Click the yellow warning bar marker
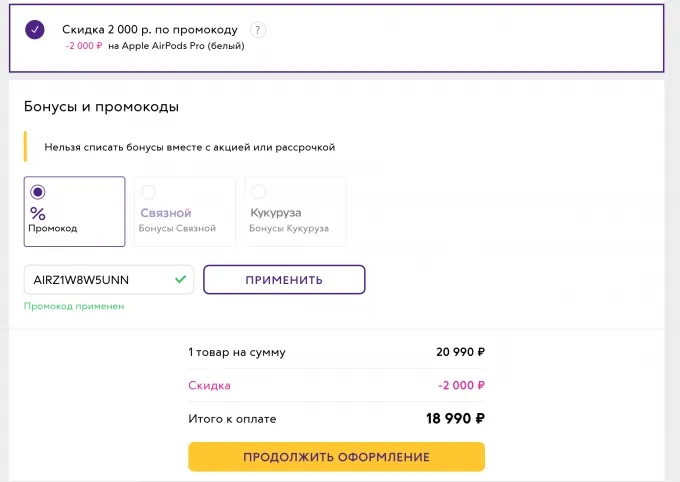680x482 pixels. point(25,146)
